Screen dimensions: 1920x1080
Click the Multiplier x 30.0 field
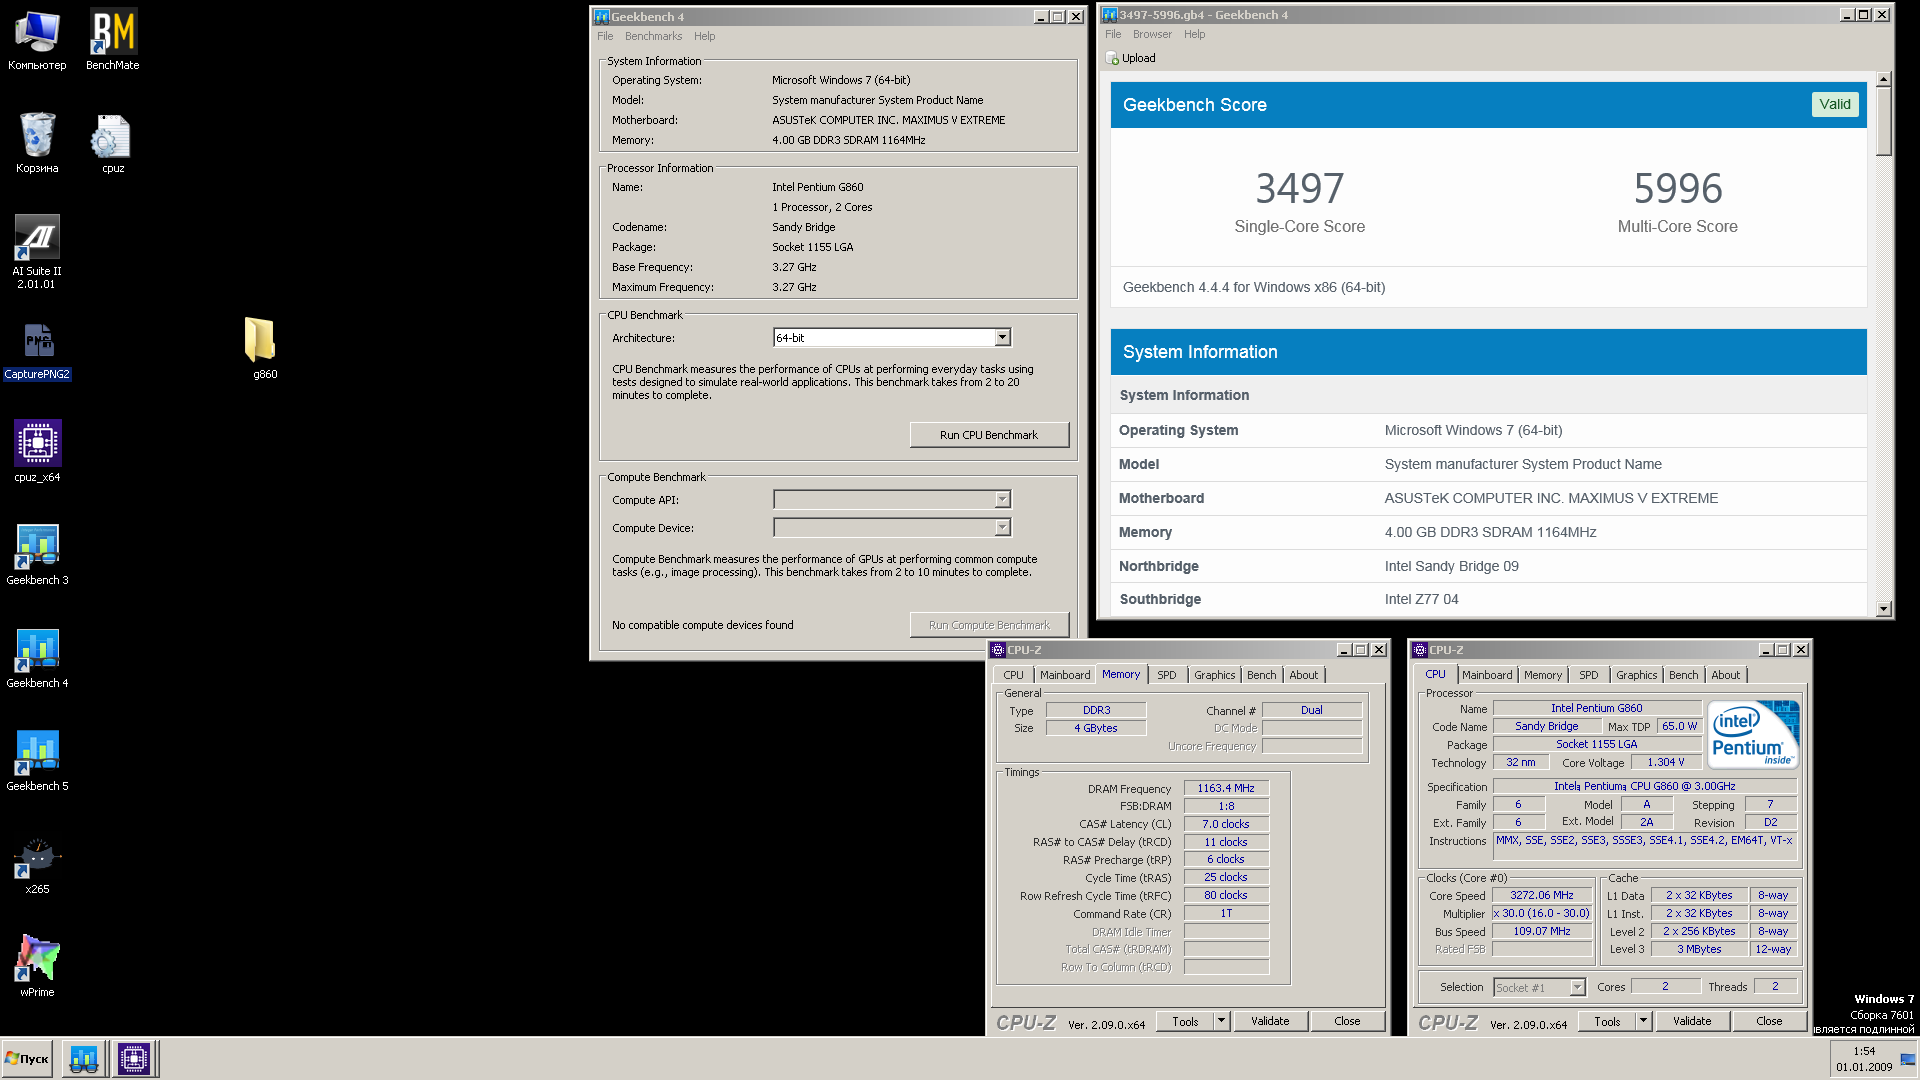[1541, 913]
